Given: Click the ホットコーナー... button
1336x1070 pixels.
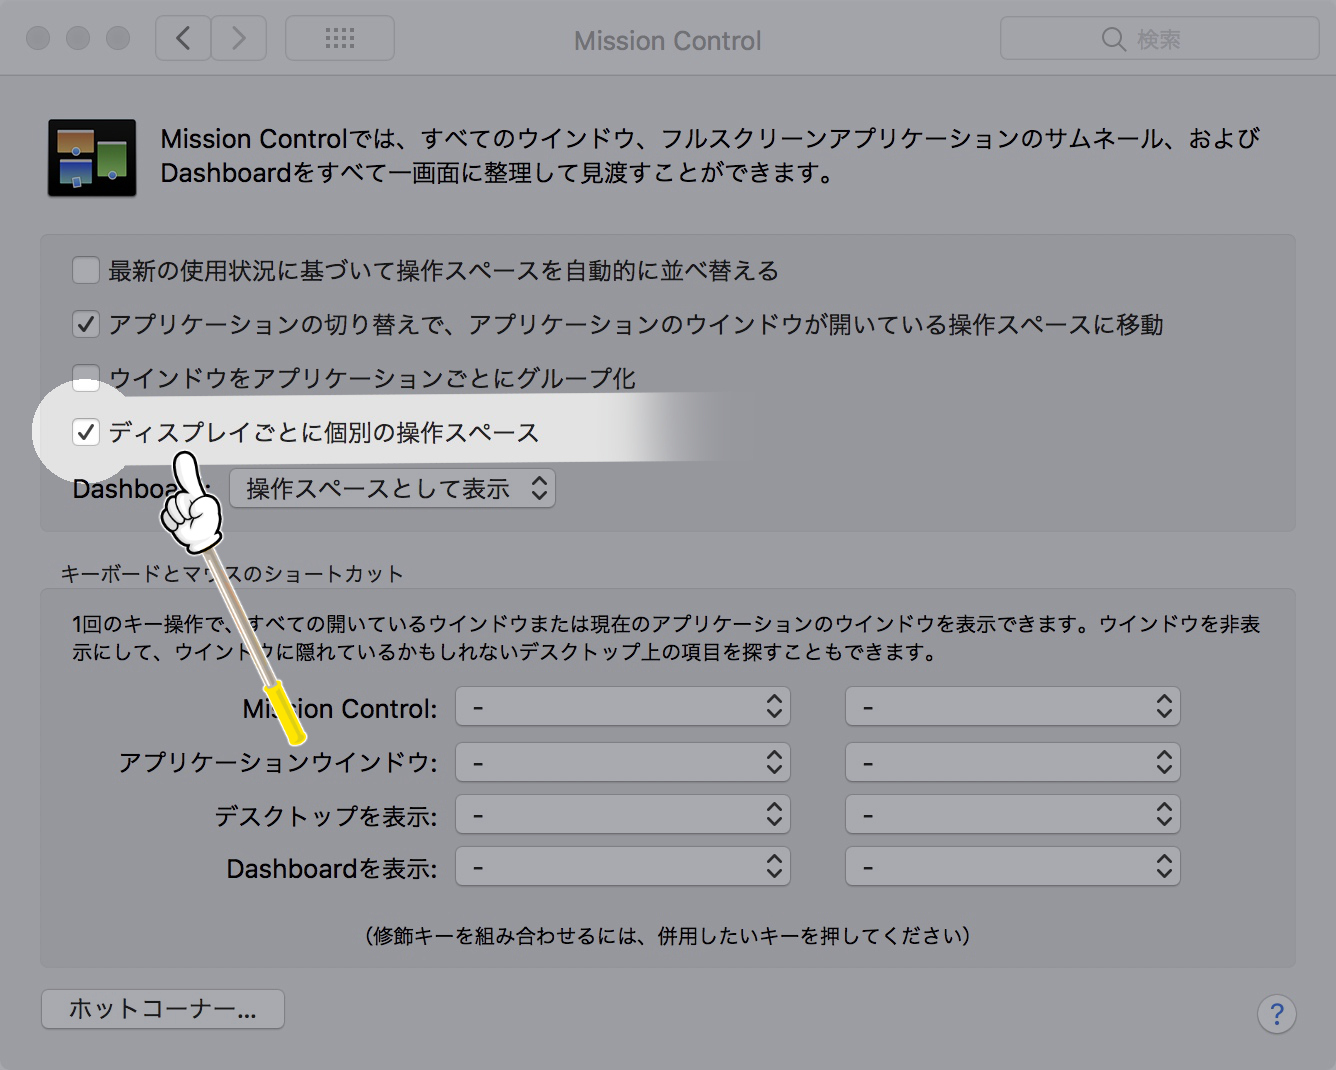Looking at the screenshot, I should click(x=163, y=1009).
